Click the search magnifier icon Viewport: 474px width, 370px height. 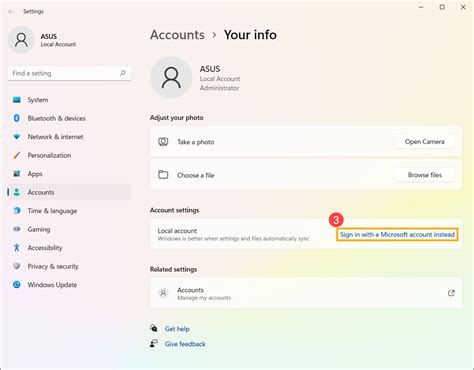point(123,73)
